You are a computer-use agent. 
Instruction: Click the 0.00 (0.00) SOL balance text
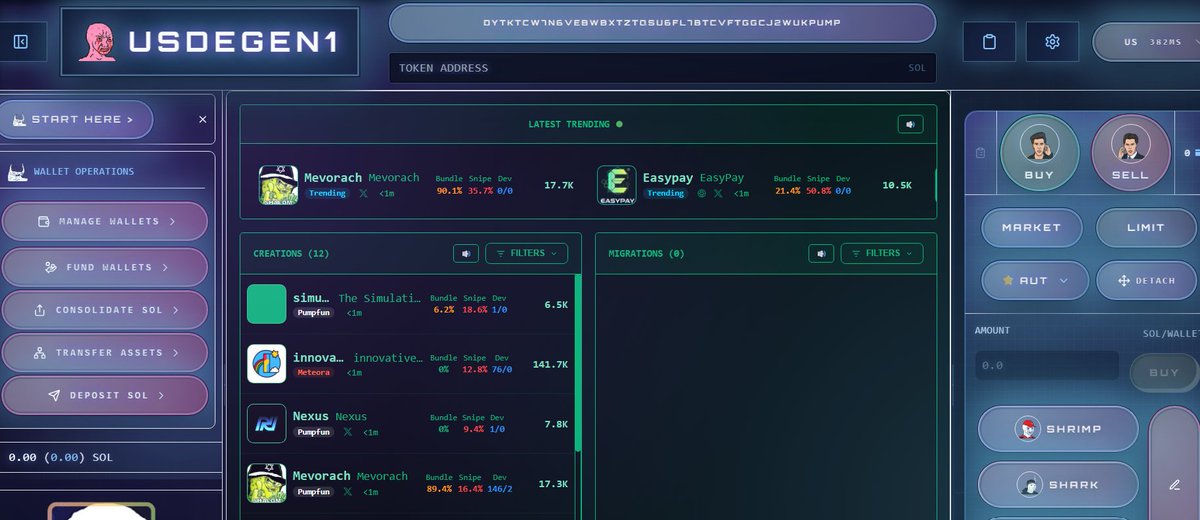click(x=60, y=457)
